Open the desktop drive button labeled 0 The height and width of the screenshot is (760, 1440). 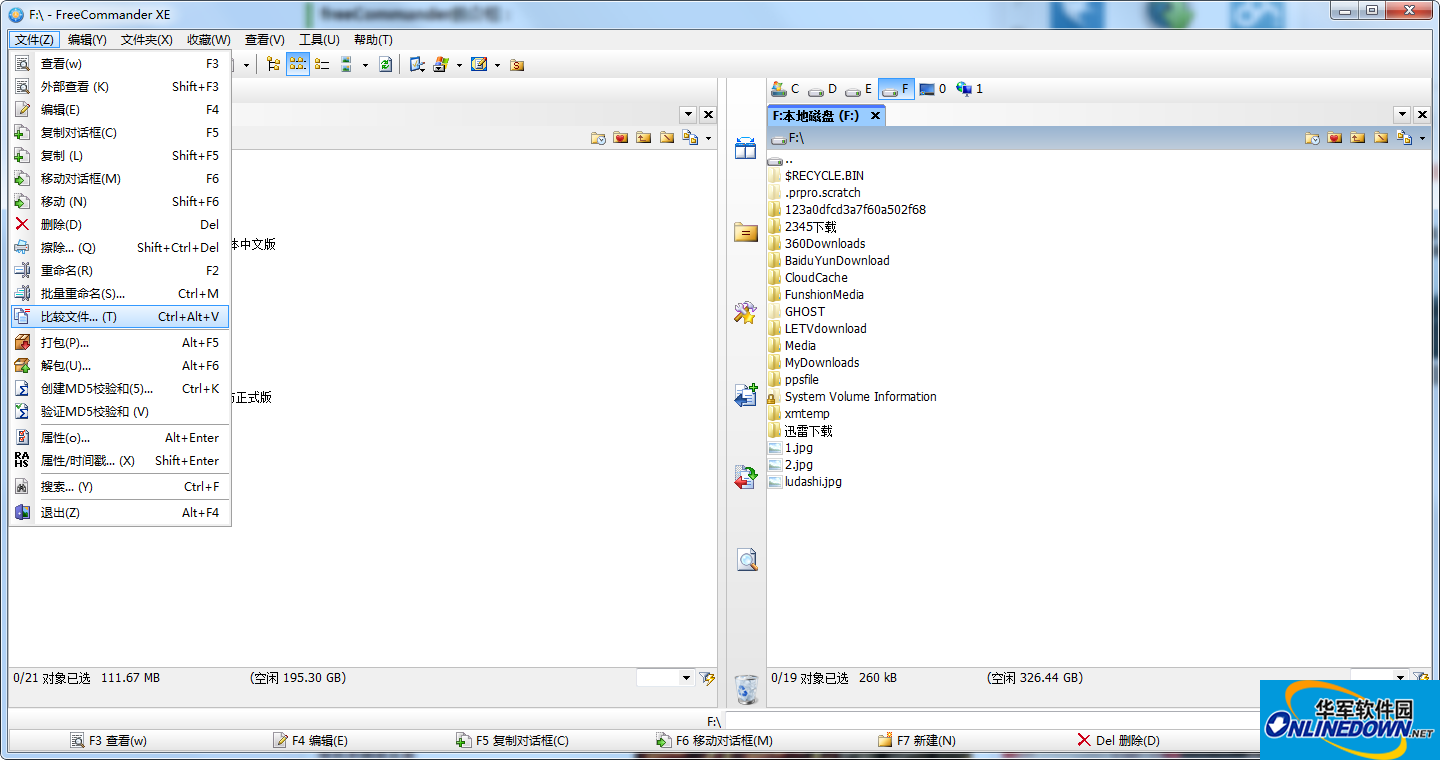pos(932,89)
